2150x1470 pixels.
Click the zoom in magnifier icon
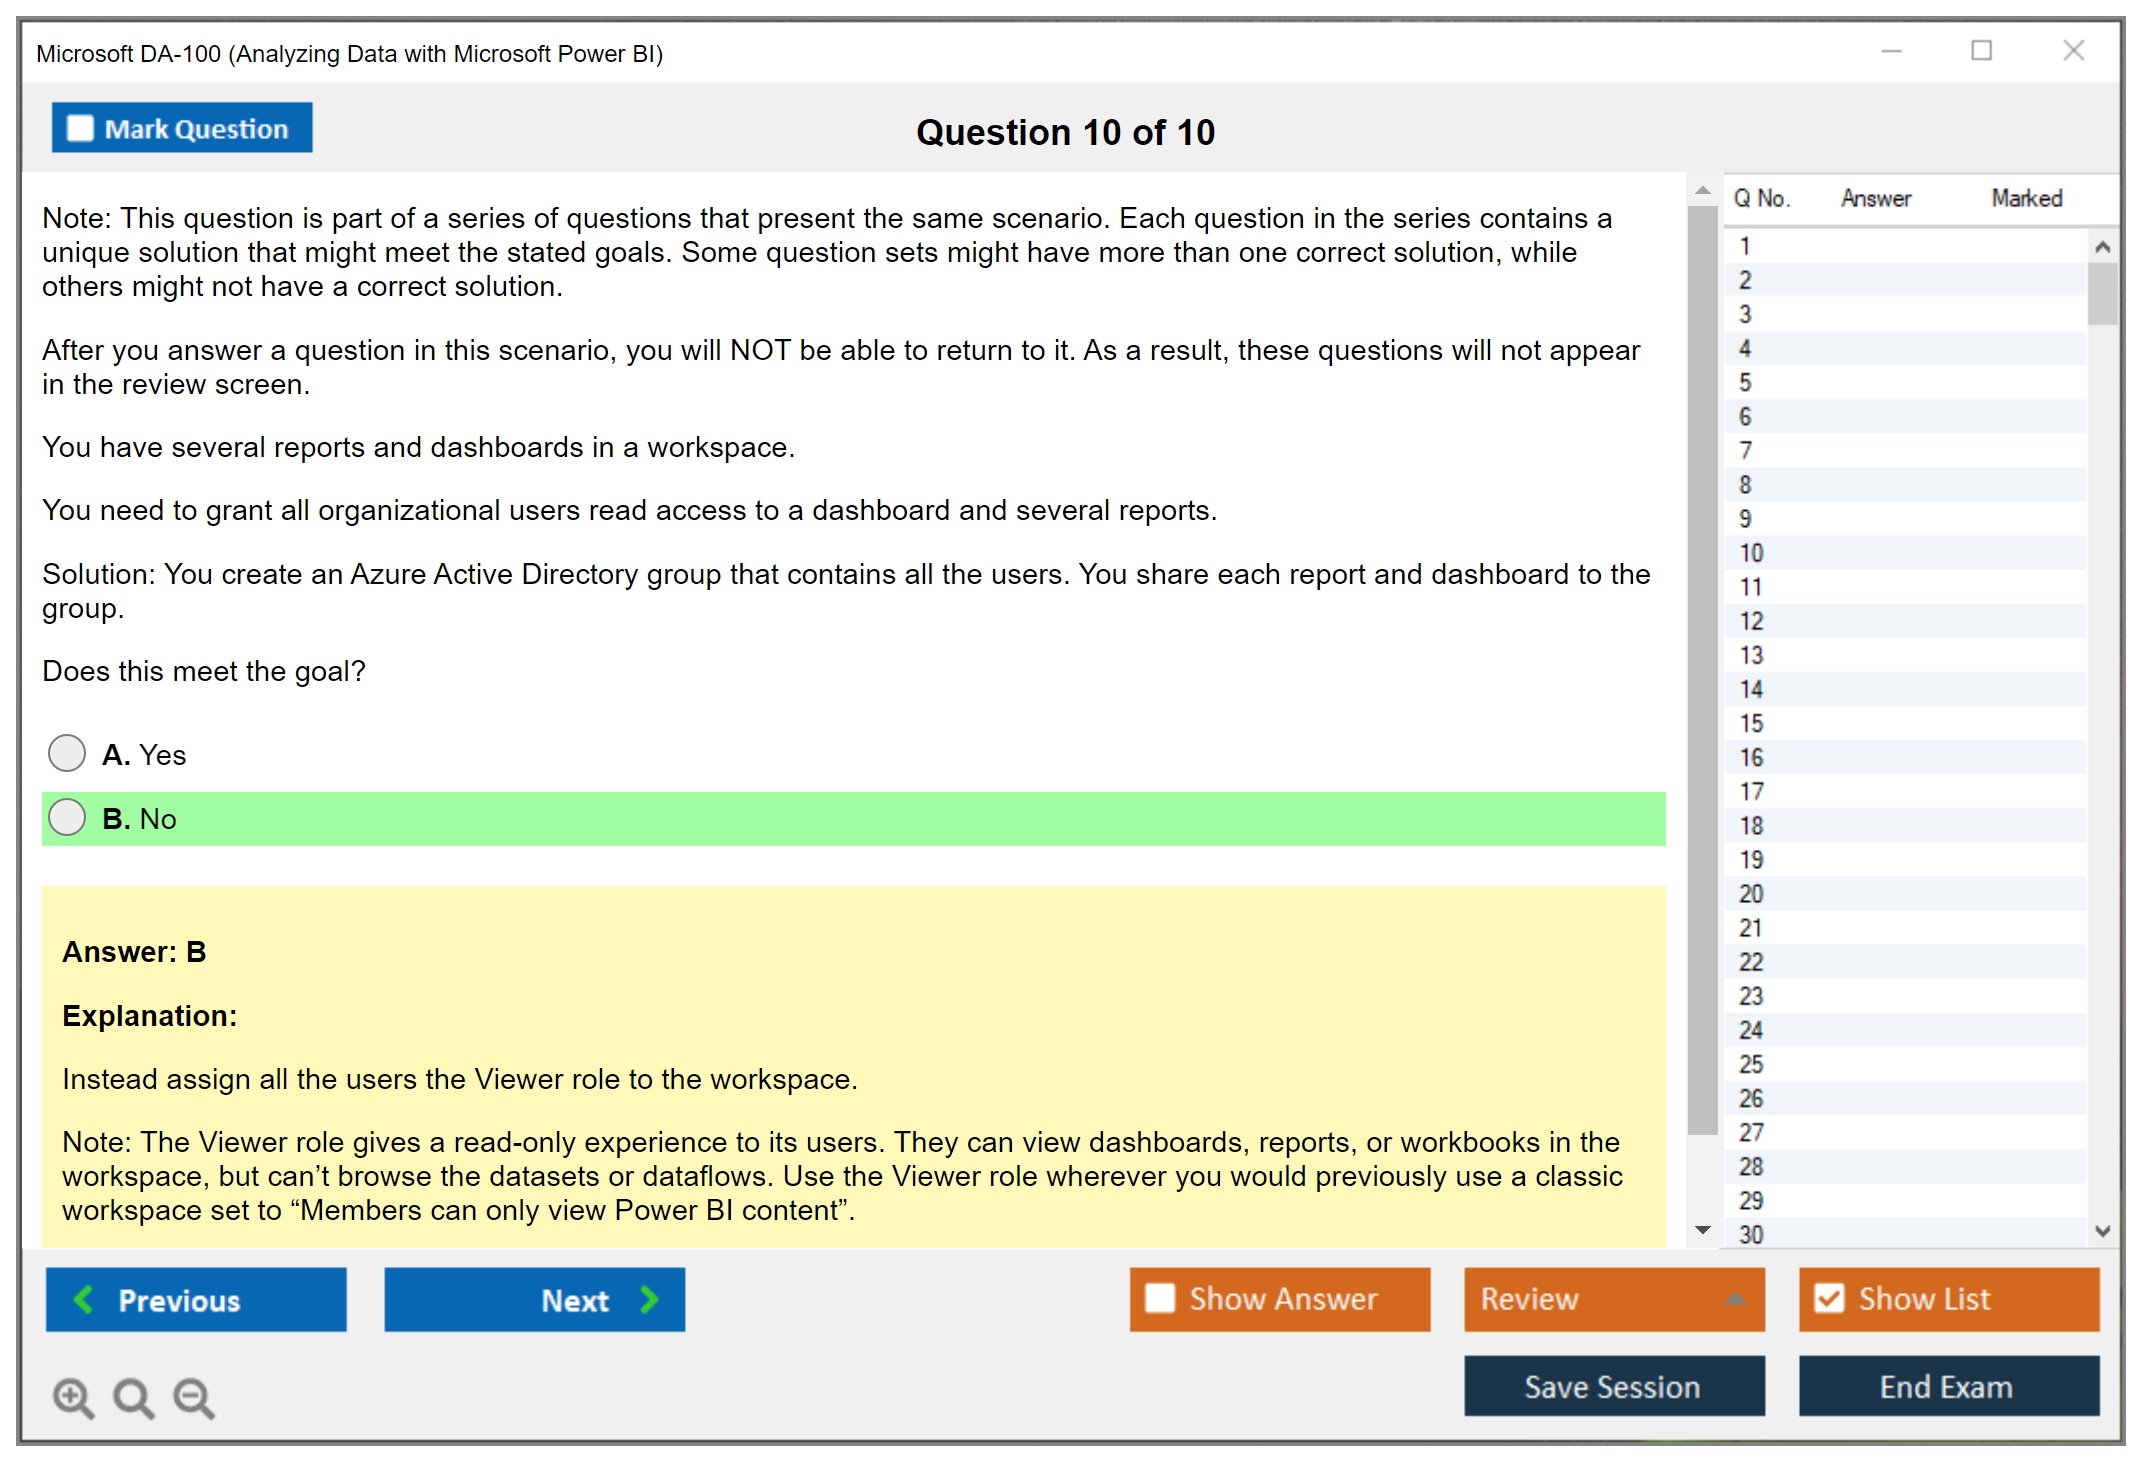[x=73, y=1397]
